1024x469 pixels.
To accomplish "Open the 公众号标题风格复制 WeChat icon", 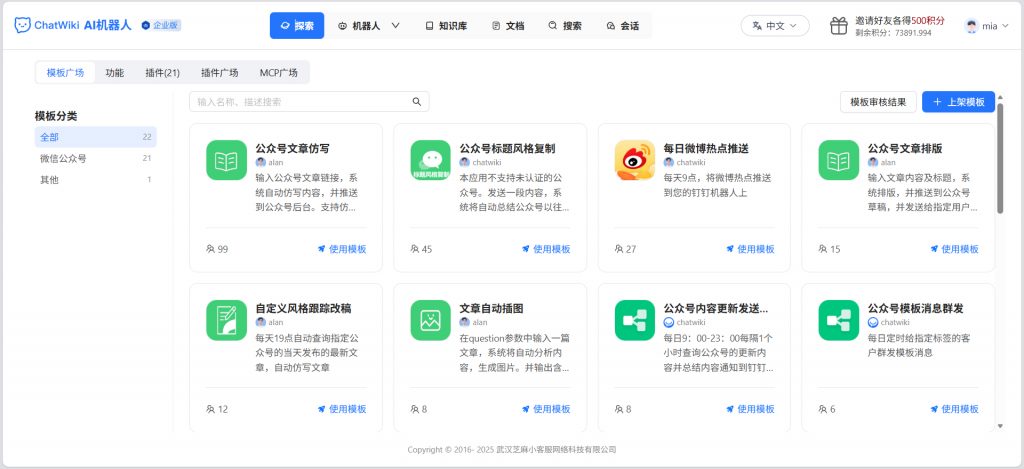I will (x=431, y=160).
